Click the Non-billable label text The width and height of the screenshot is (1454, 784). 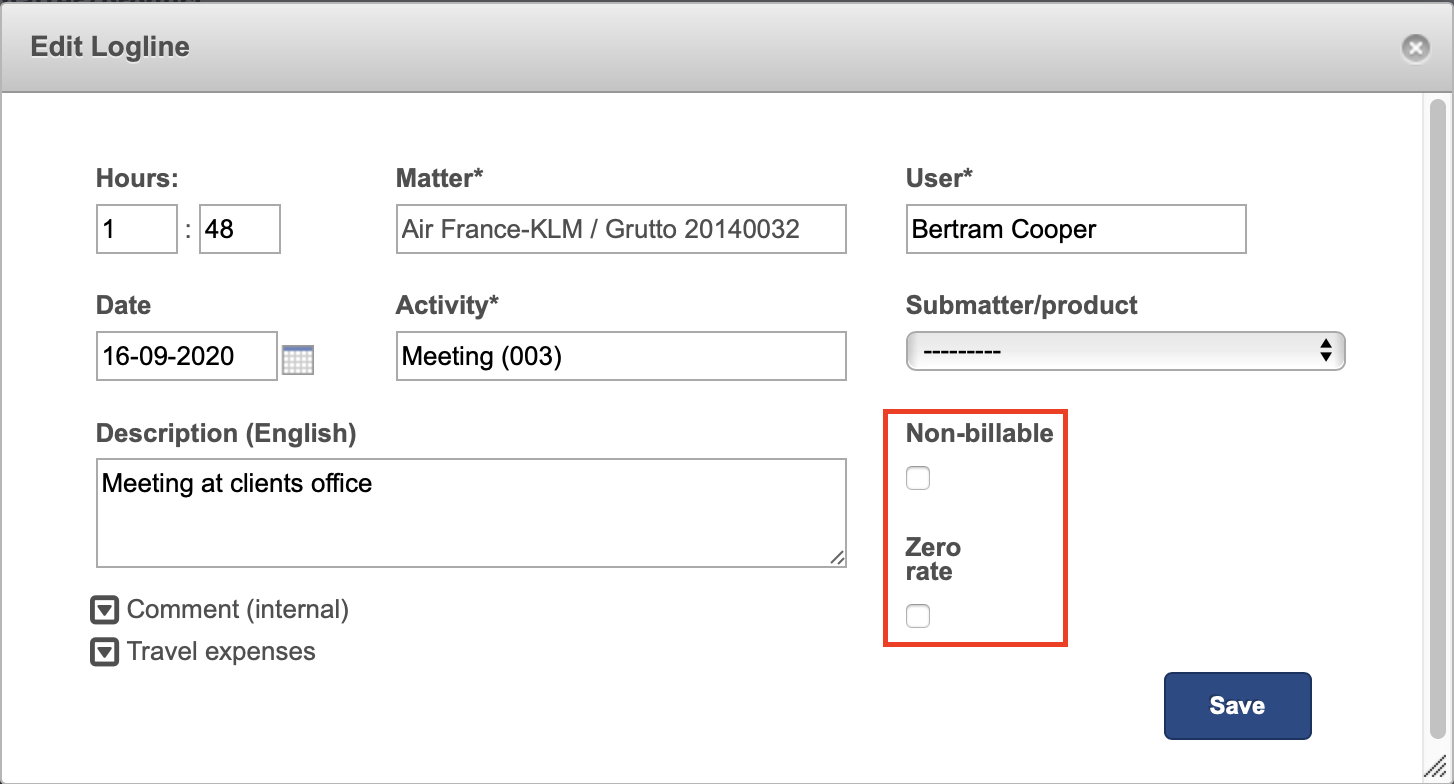pyautogui.click(x=979, y=433)
